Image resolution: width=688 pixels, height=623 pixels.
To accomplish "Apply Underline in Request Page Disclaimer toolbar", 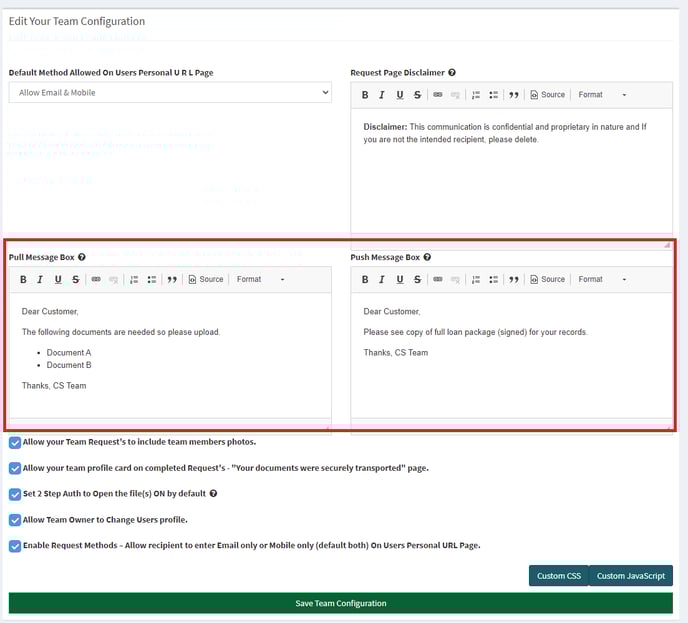I will (400, 95).
